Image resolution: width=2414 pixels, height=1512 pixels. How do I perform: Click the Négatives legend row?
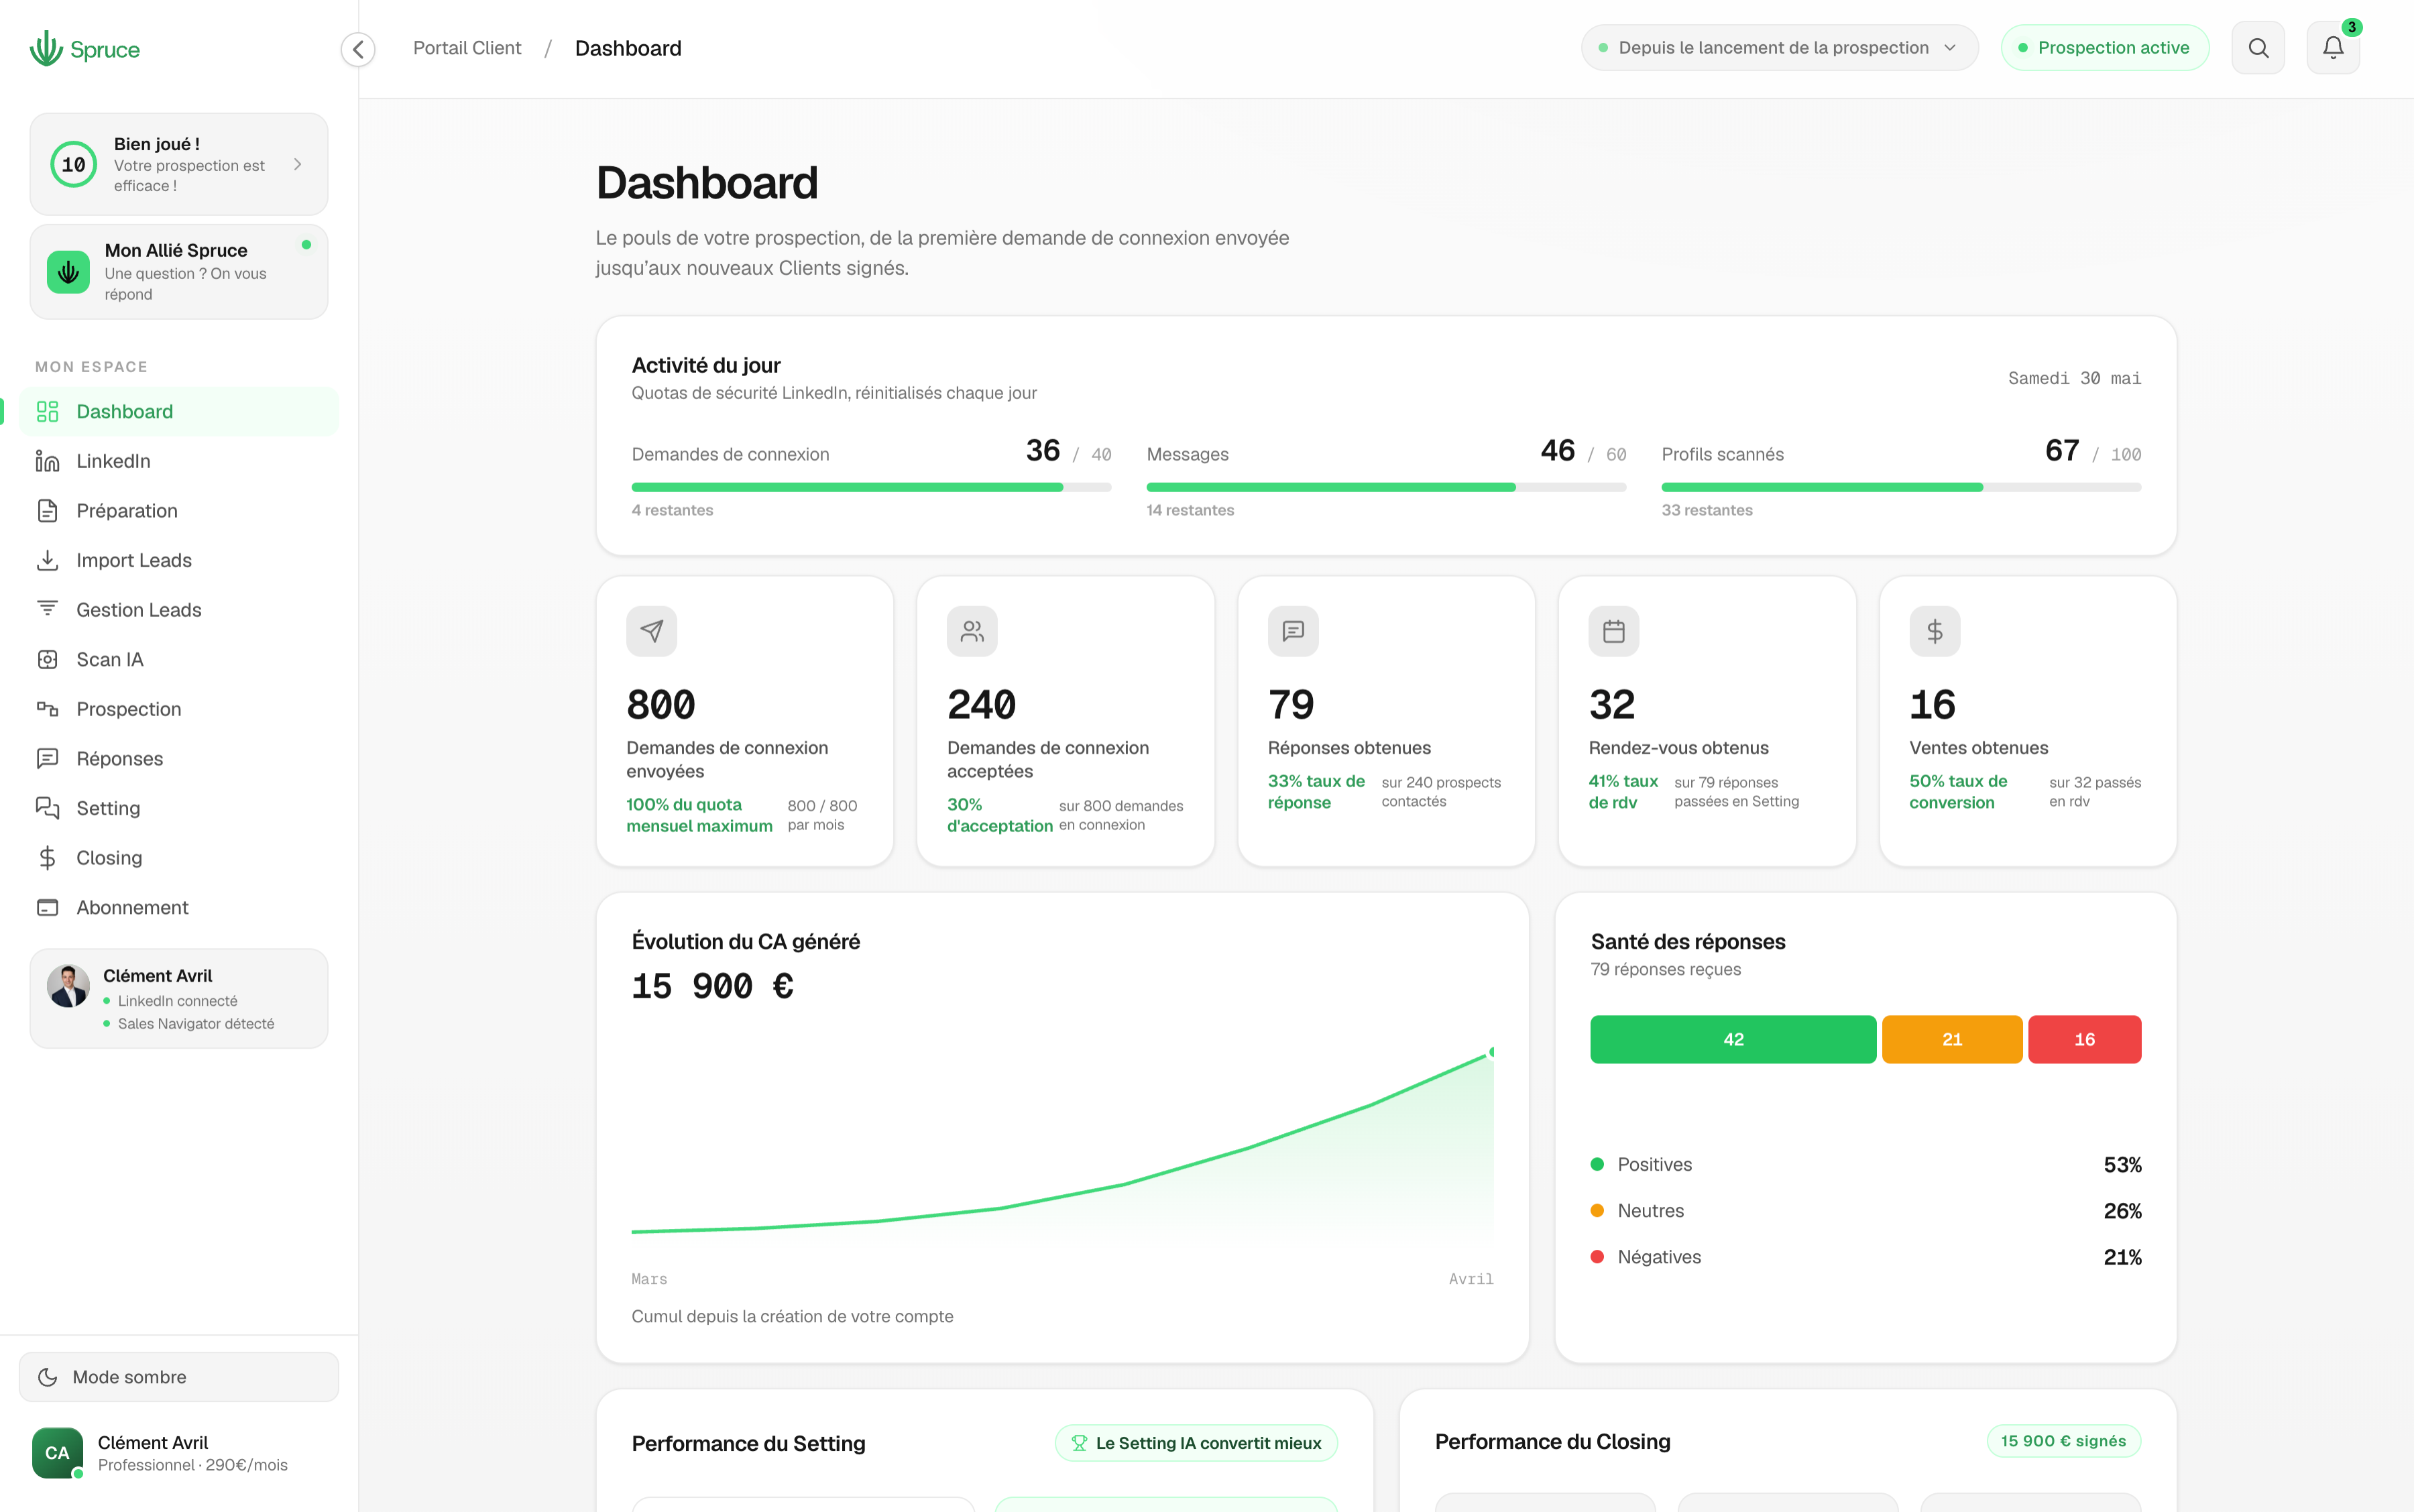[x=1866, y=1257]
